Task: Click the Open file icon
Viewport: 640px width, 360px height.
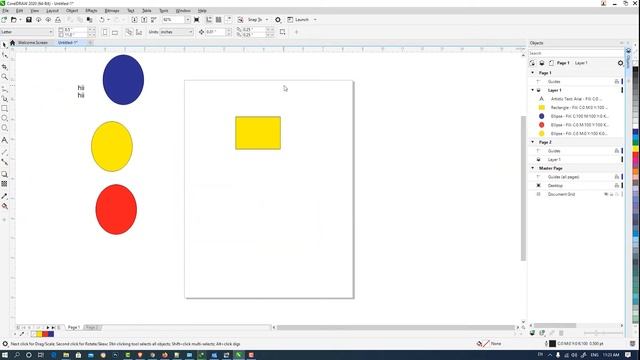Action: [x=14, y=20]
